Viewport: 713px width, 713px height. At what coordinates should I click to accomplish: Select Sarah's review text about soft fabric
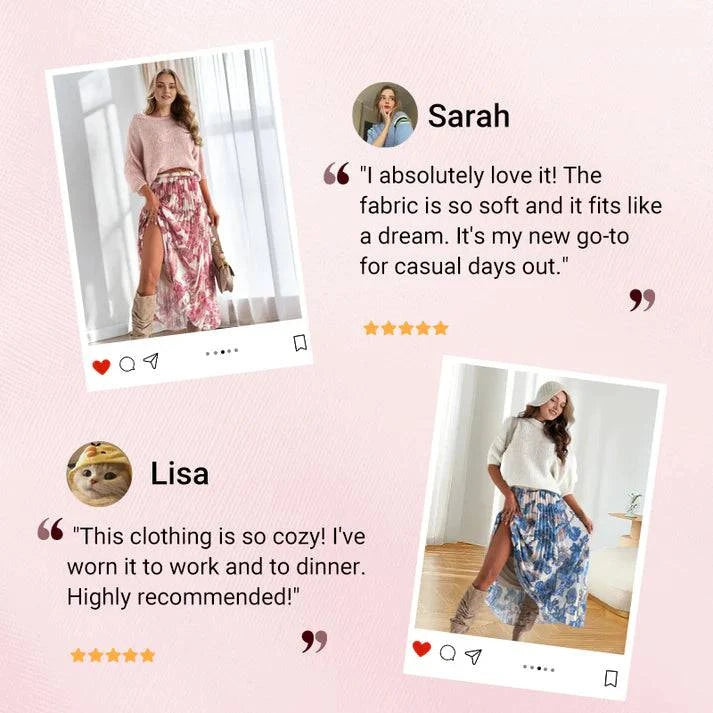pos(511,221)
